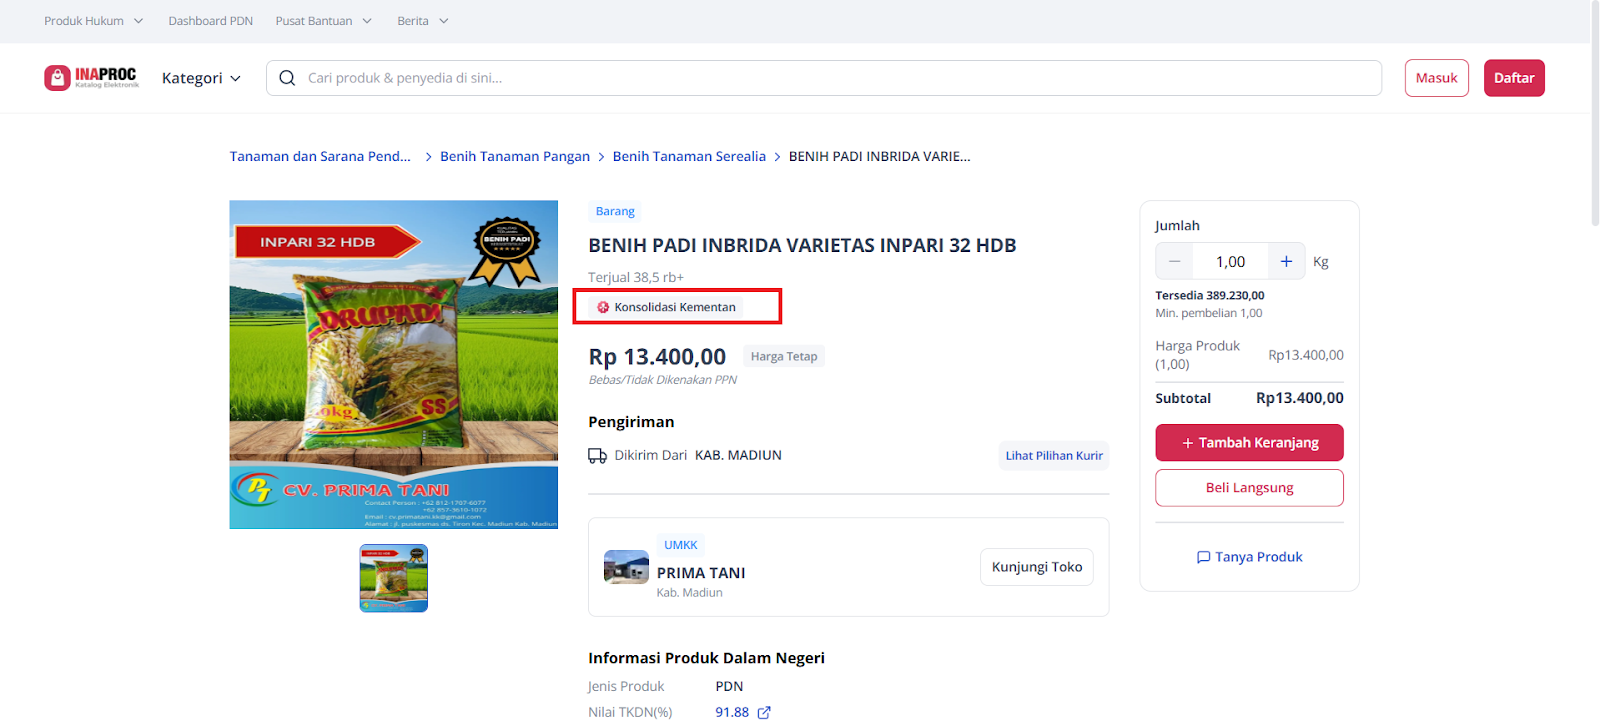Click Lihat Pilihan Kurir

(x=1054, y=456)
